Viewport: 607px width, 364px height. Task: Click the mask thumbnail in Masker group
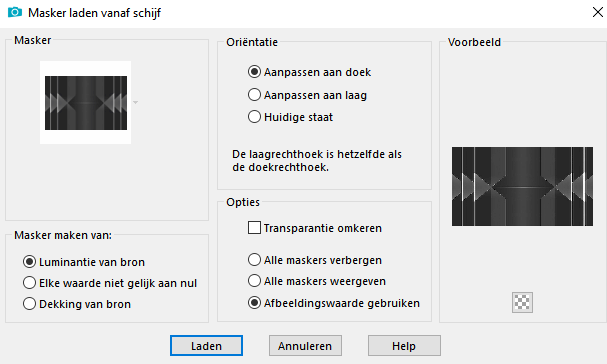(86, 103)
